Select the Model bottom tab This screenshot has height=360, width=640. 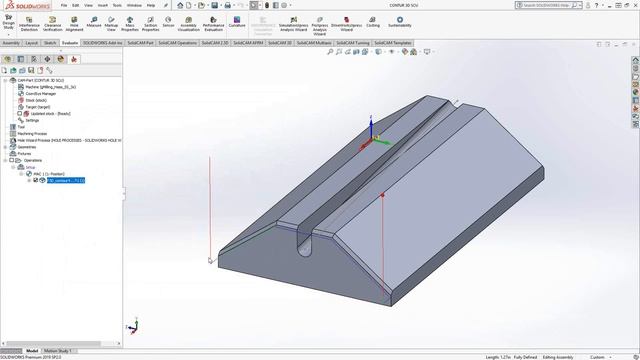click(x=32, y=351)
